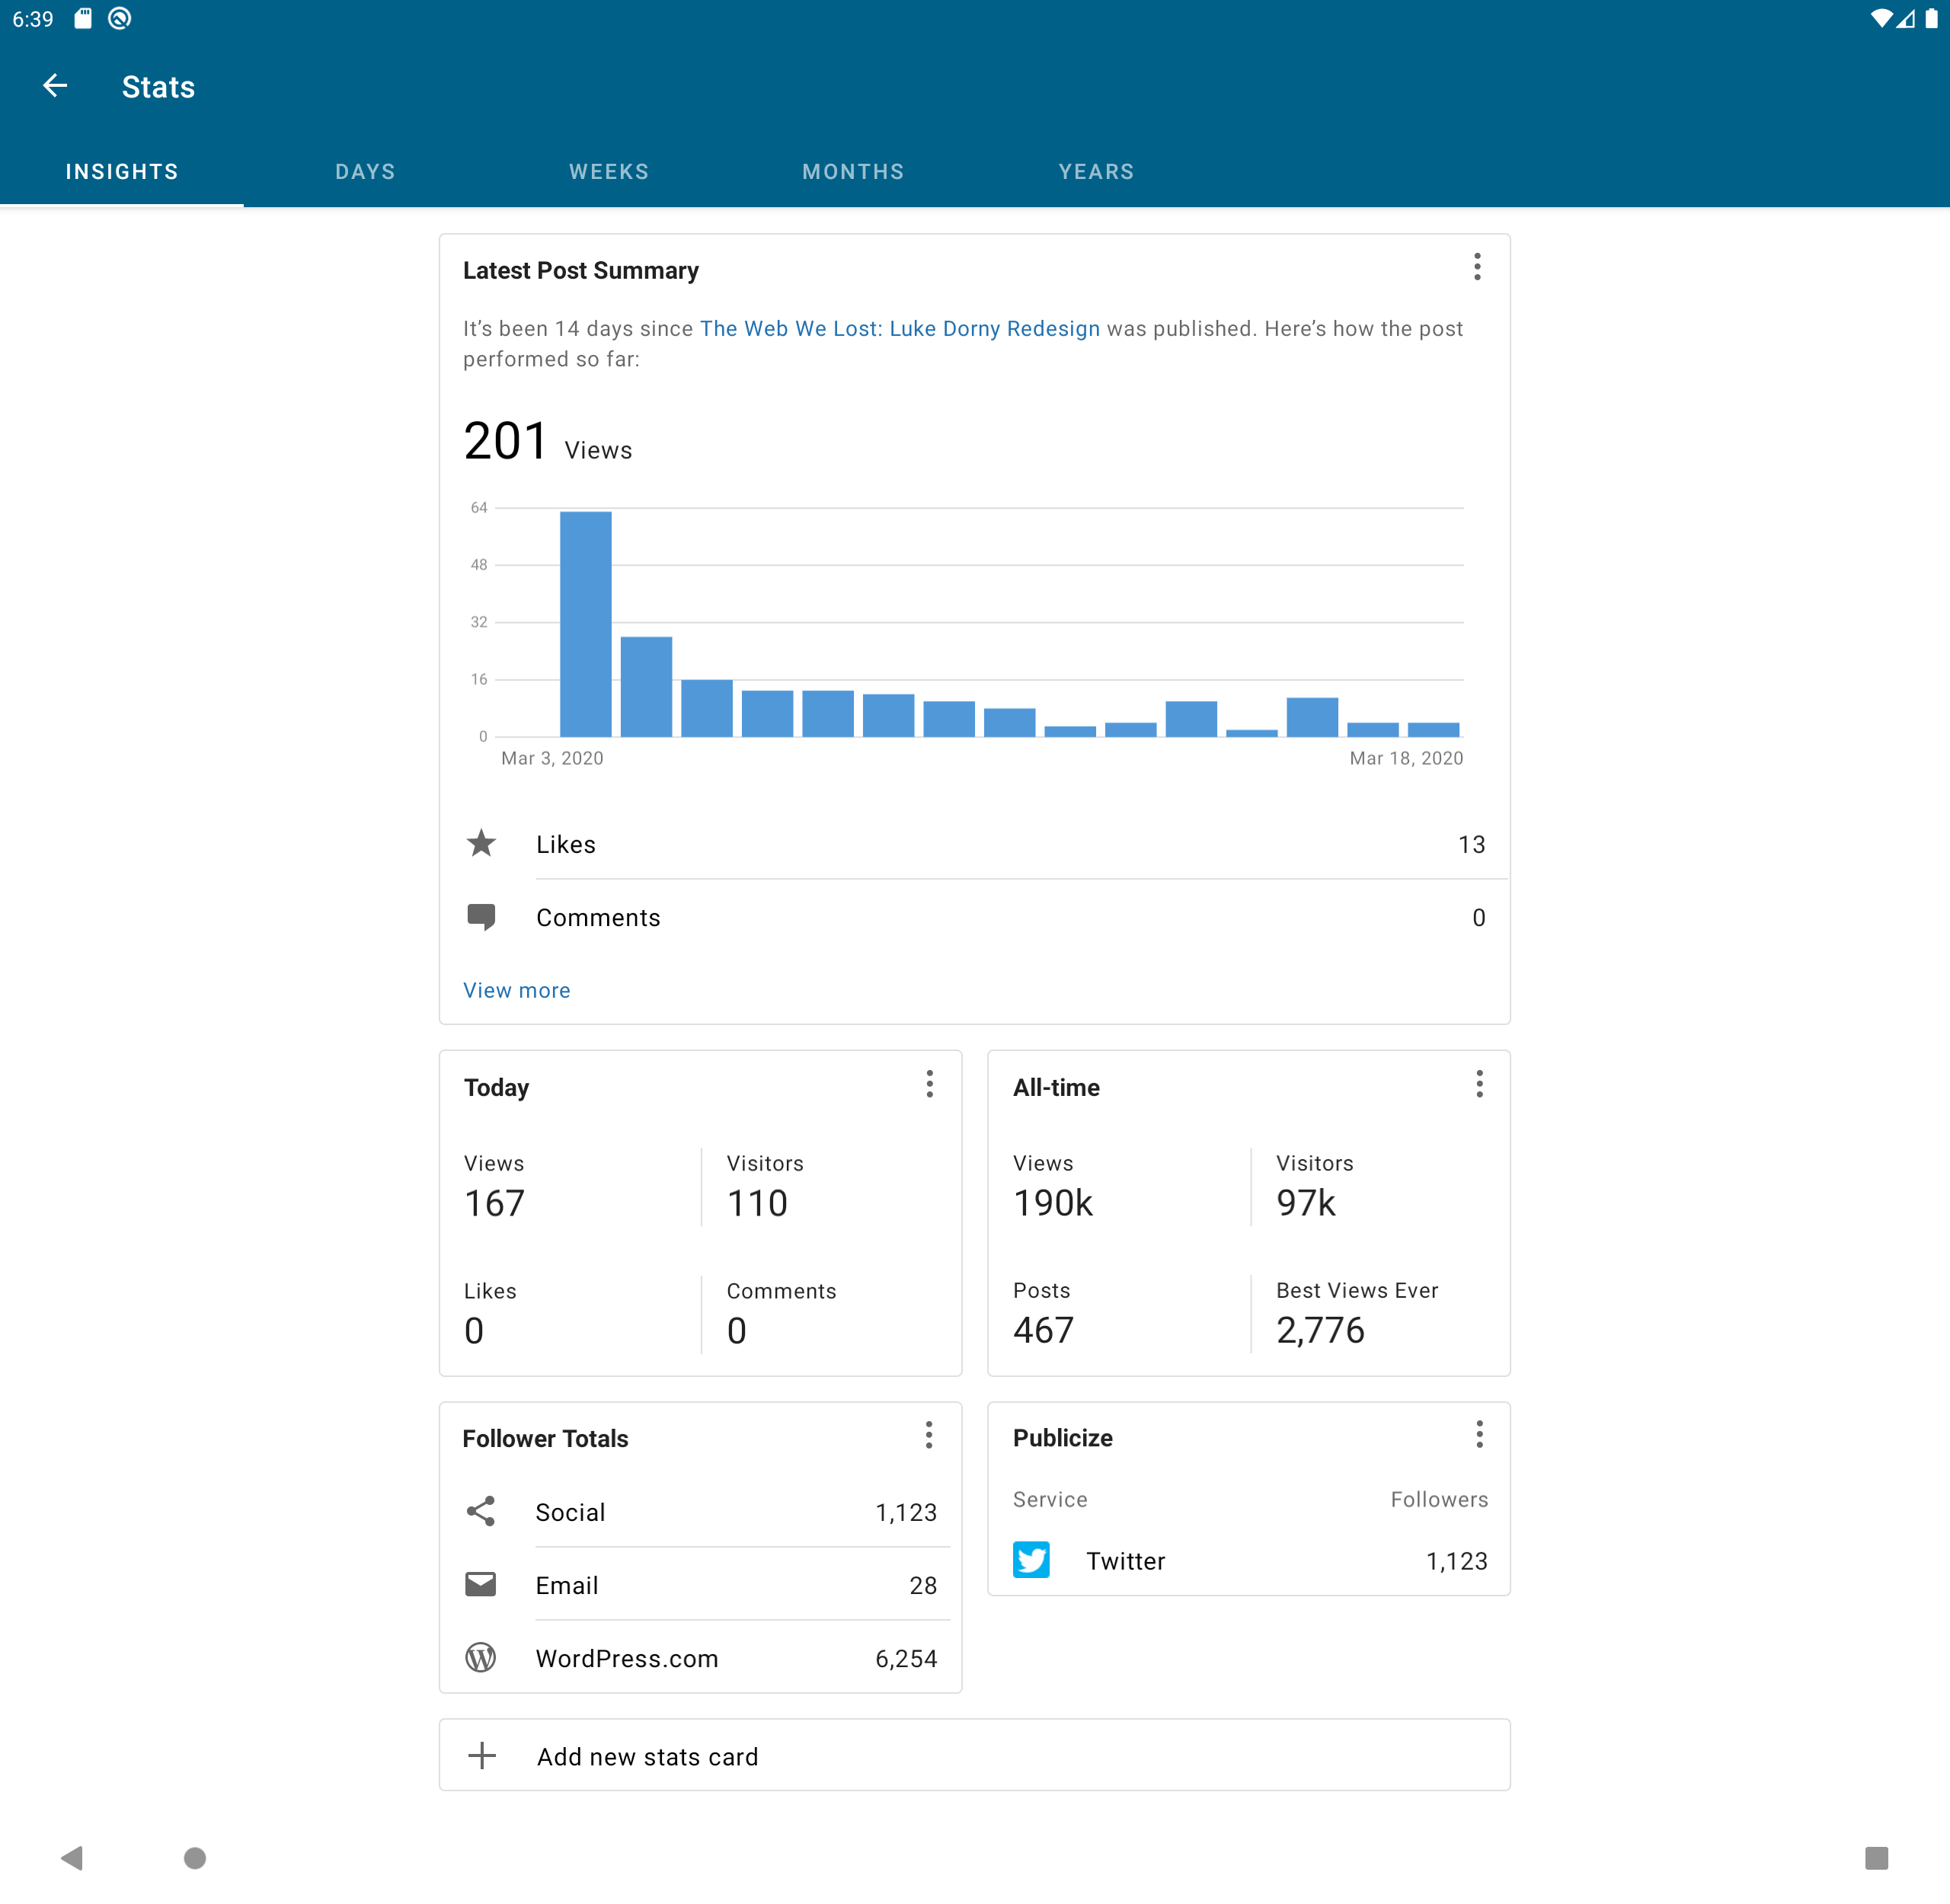
Task: Open Follower Totals card overflow menu
Action: coord(929,1436)
